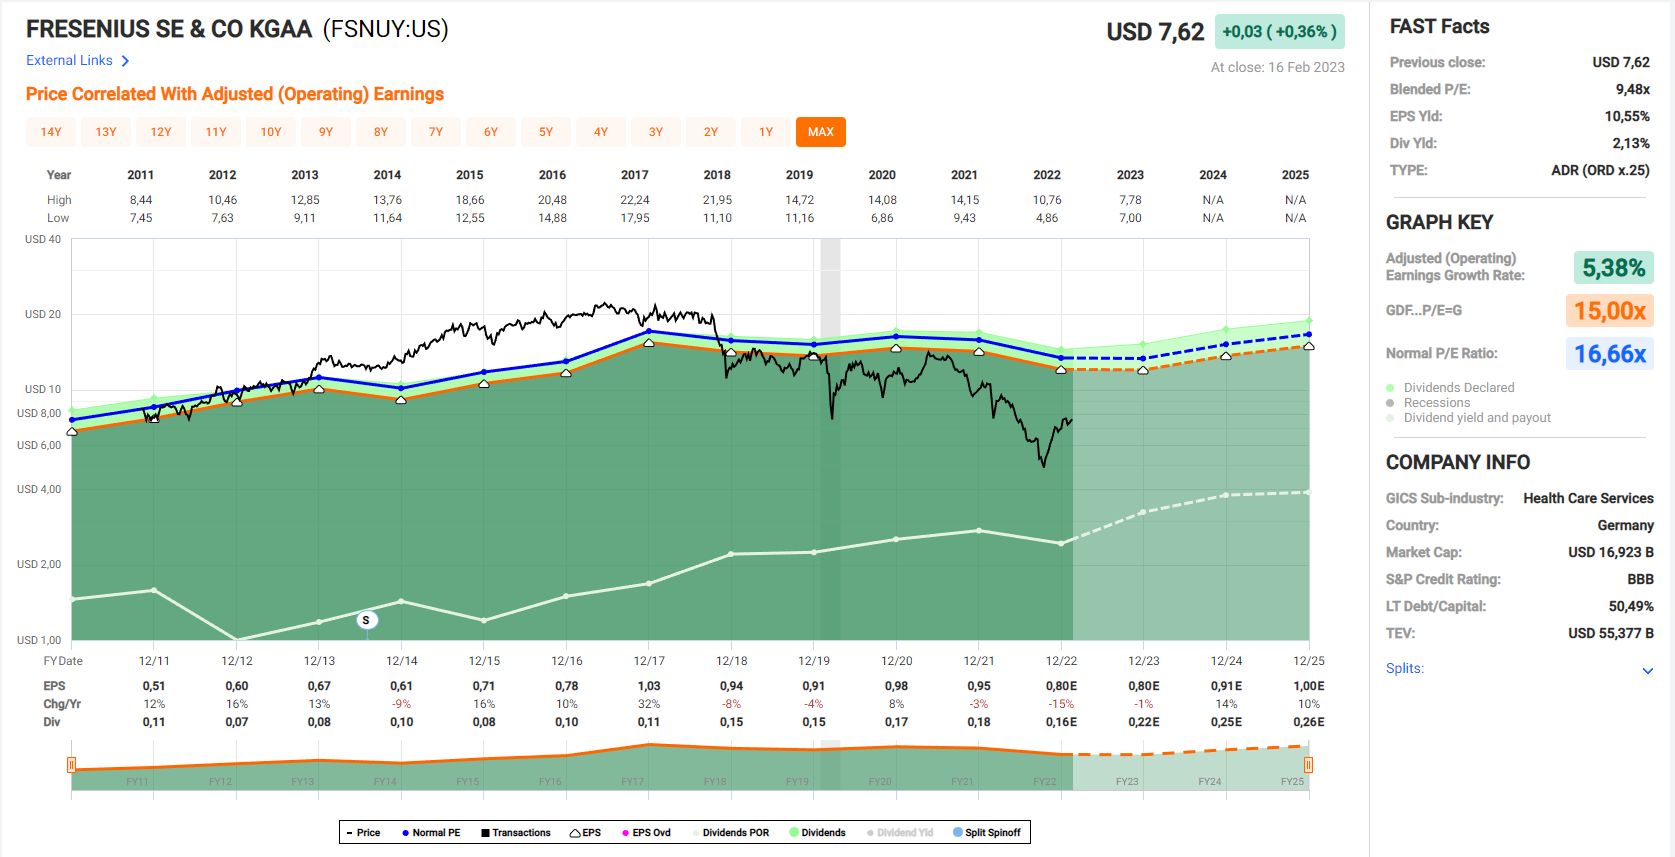Toggle Recessions shading in graph key
Screen dimensions: 1675x857
click(1436, 403)
